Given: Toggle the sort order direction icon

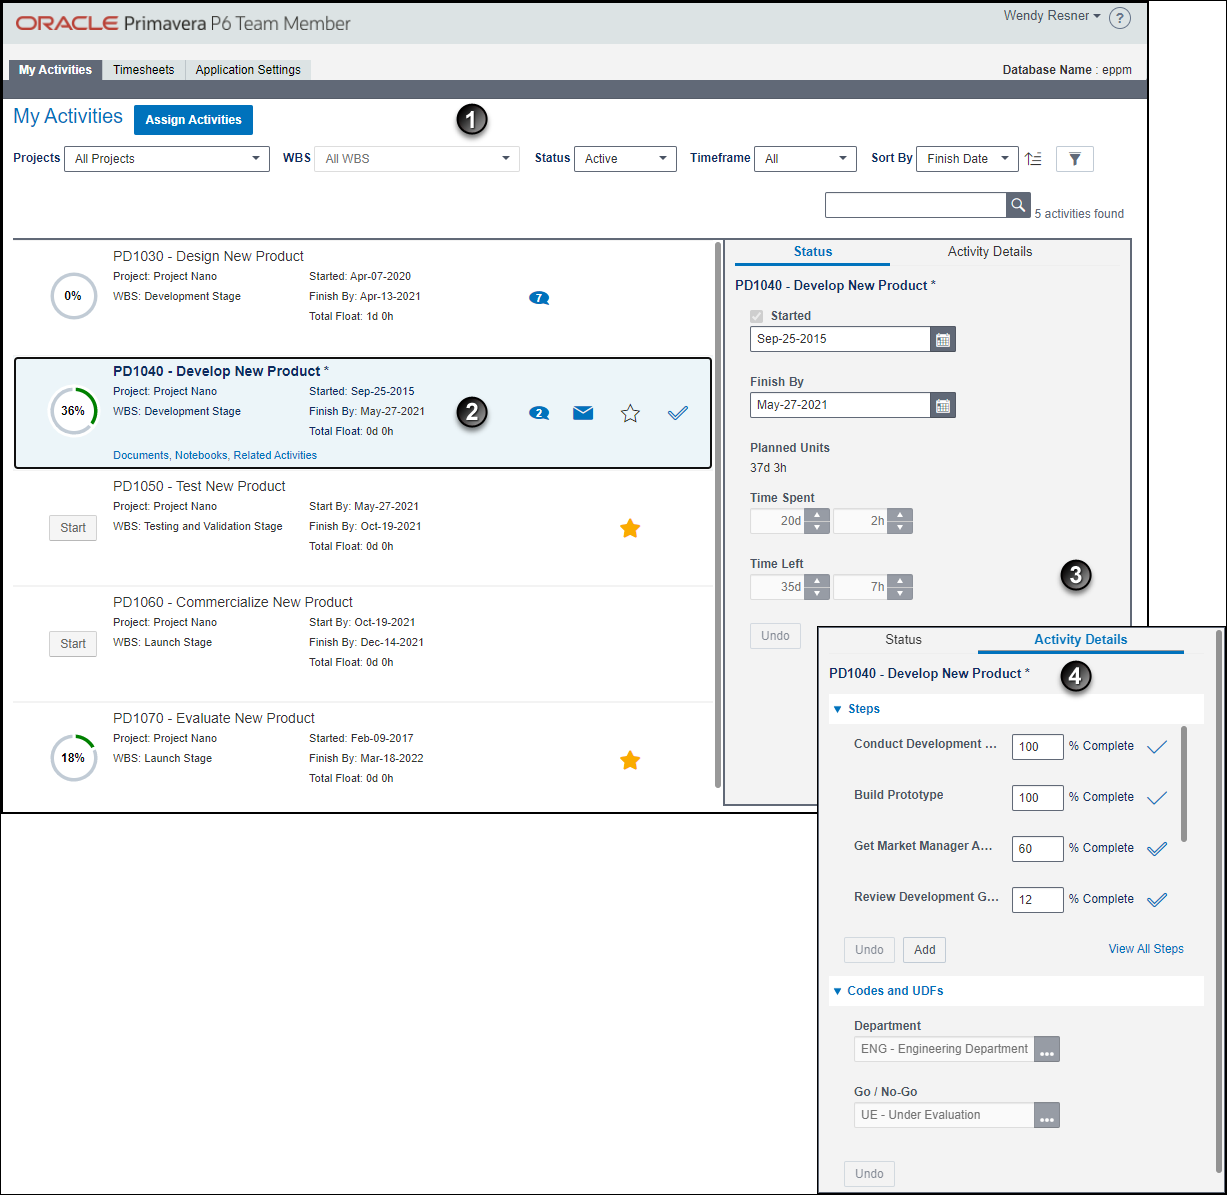Looking at the screenshot, I should coord(1034,159).
